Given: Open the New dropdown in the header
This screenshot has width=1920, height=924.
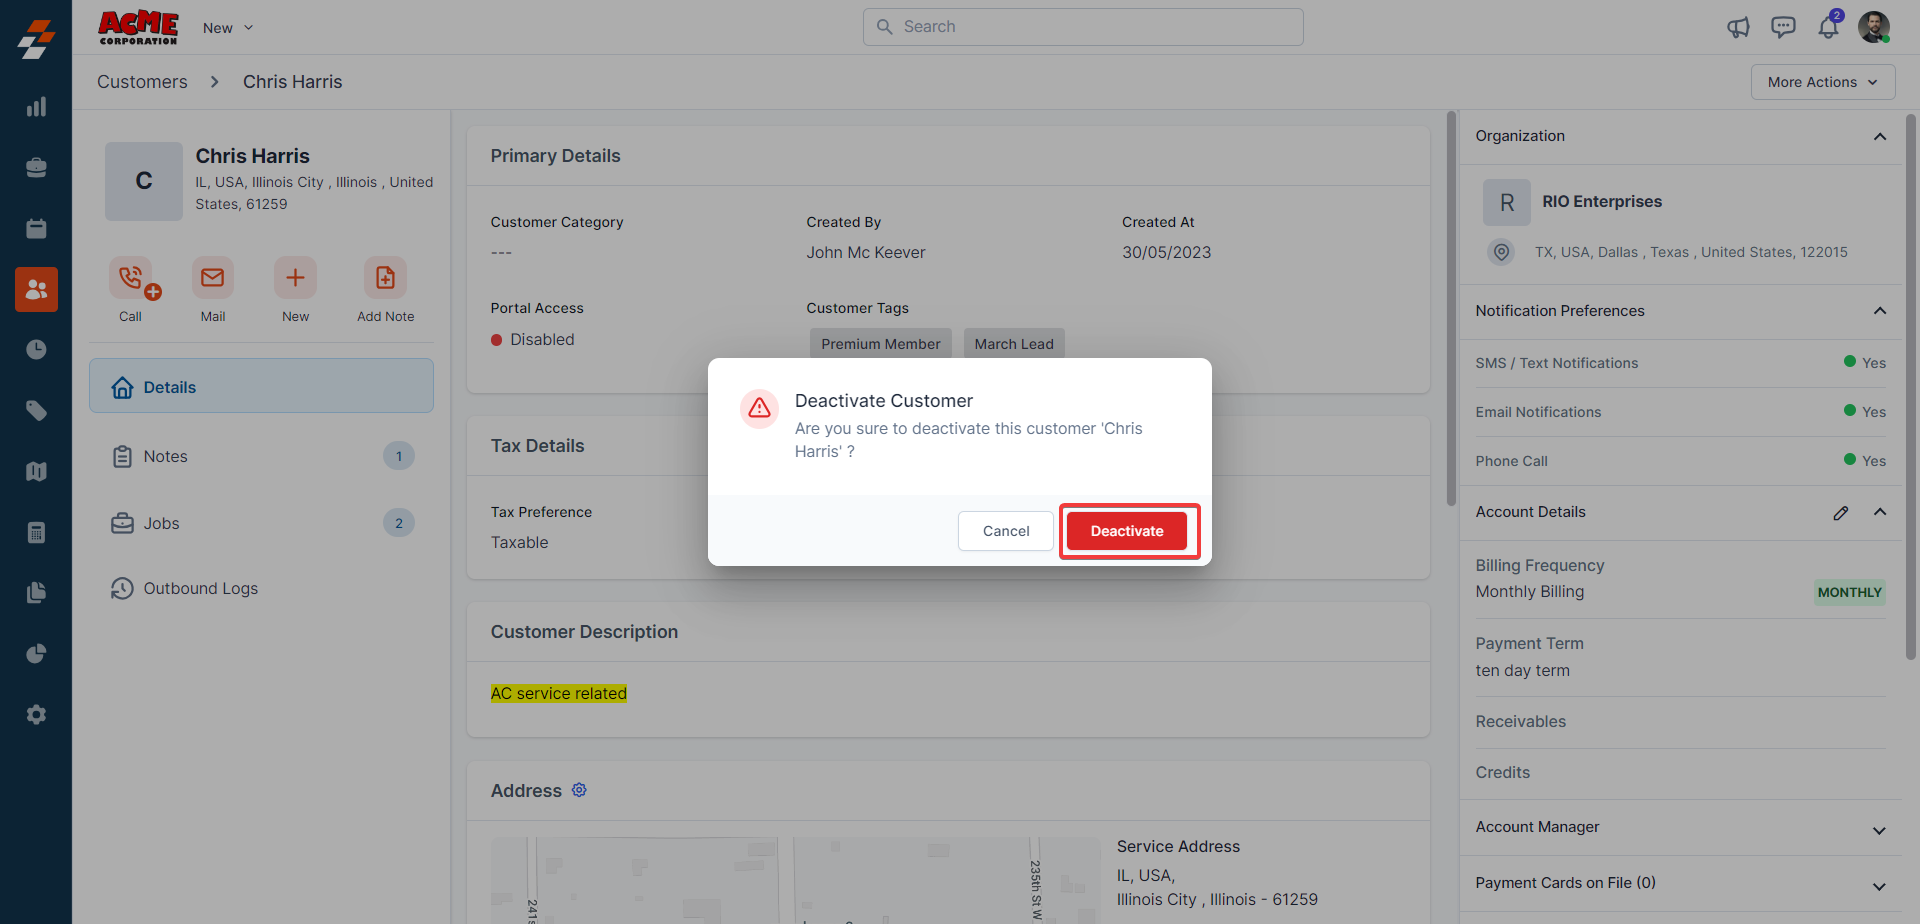Looking at the screenshot, I should (x=228, y=28).
